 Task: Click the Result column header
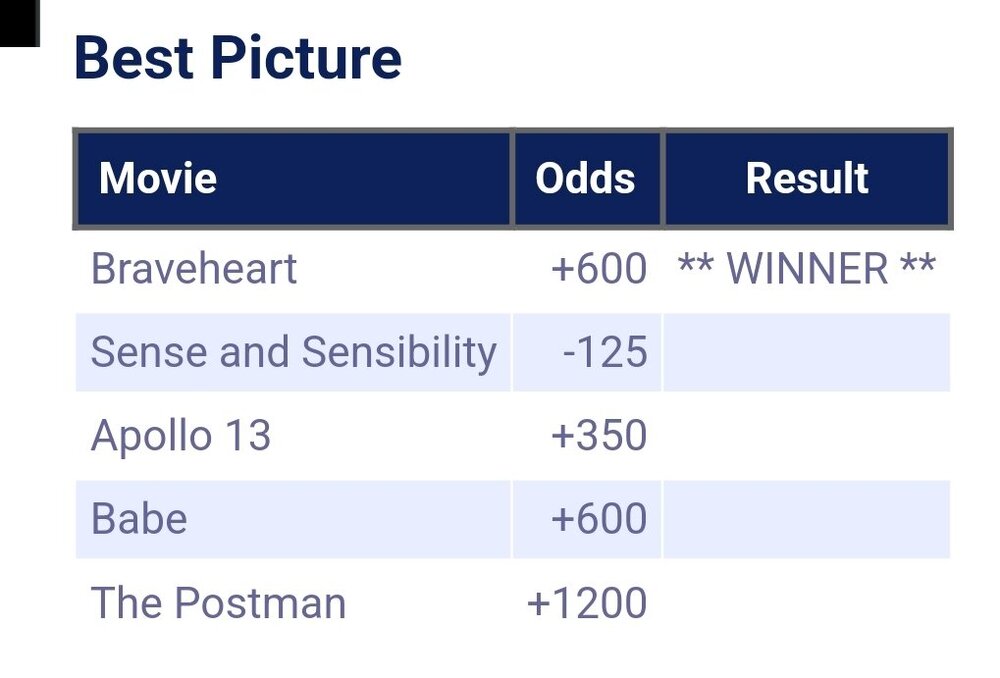pyautogui.click(x=807, y=179)
